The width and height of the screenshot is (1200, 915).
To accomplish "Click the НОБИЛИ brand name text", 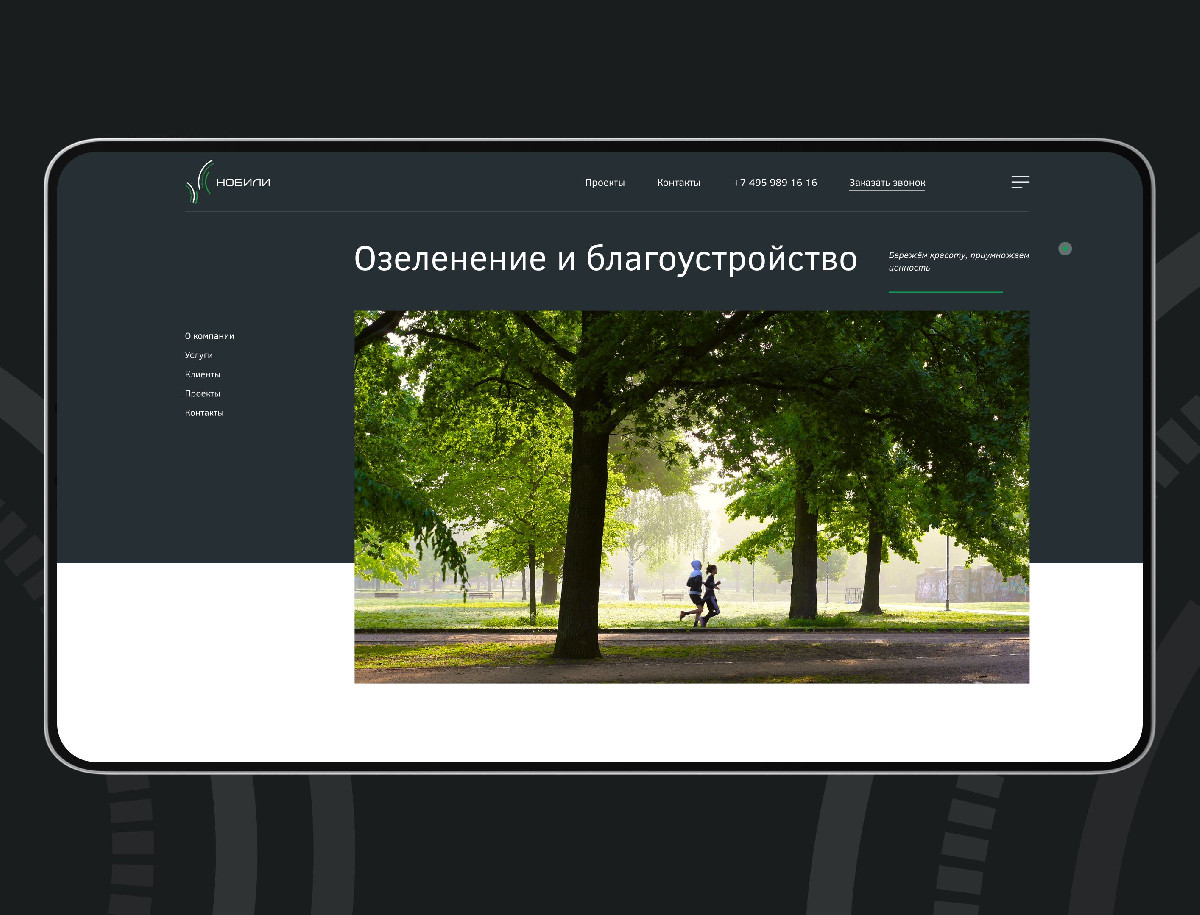I will pos(243,182).
